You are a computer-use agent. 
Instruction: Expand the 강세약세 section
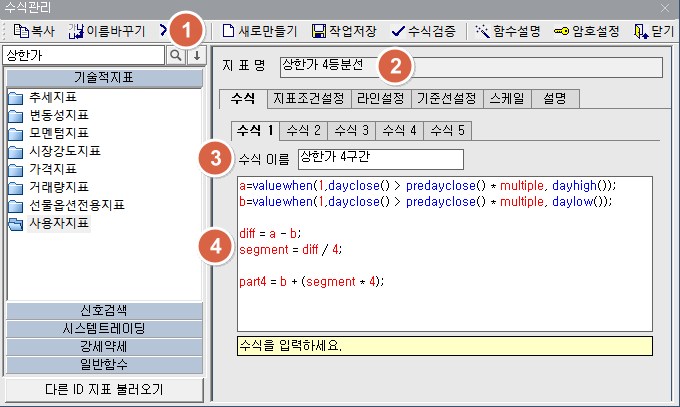[104, 347]
